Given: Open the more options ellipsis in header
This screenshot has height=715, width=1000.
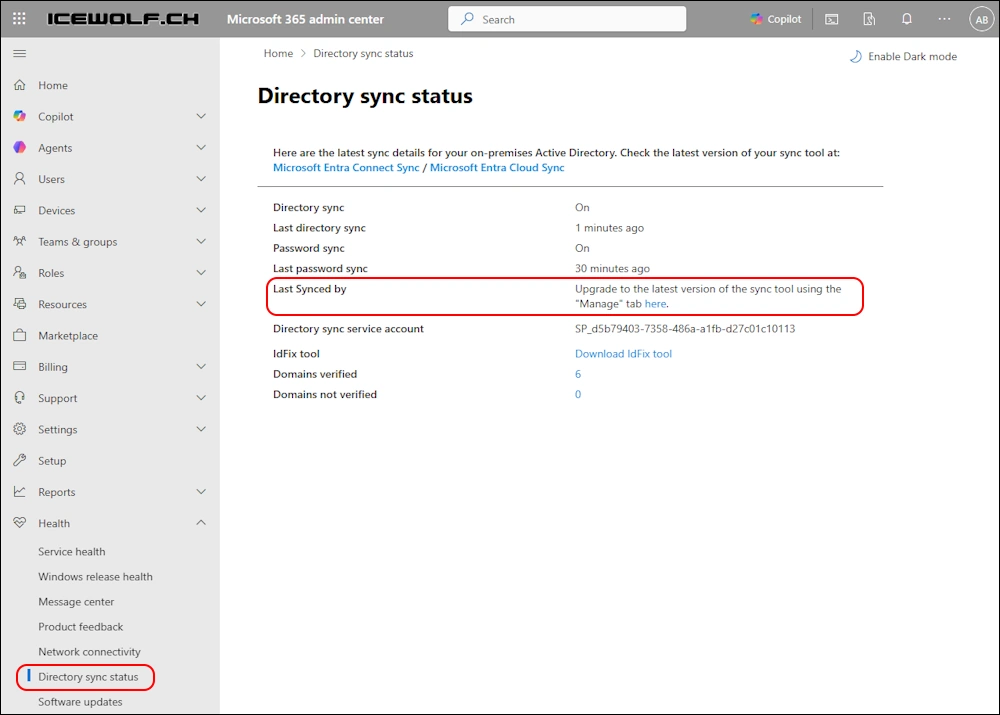Looking at the screenshot, I should pos(945,19).
